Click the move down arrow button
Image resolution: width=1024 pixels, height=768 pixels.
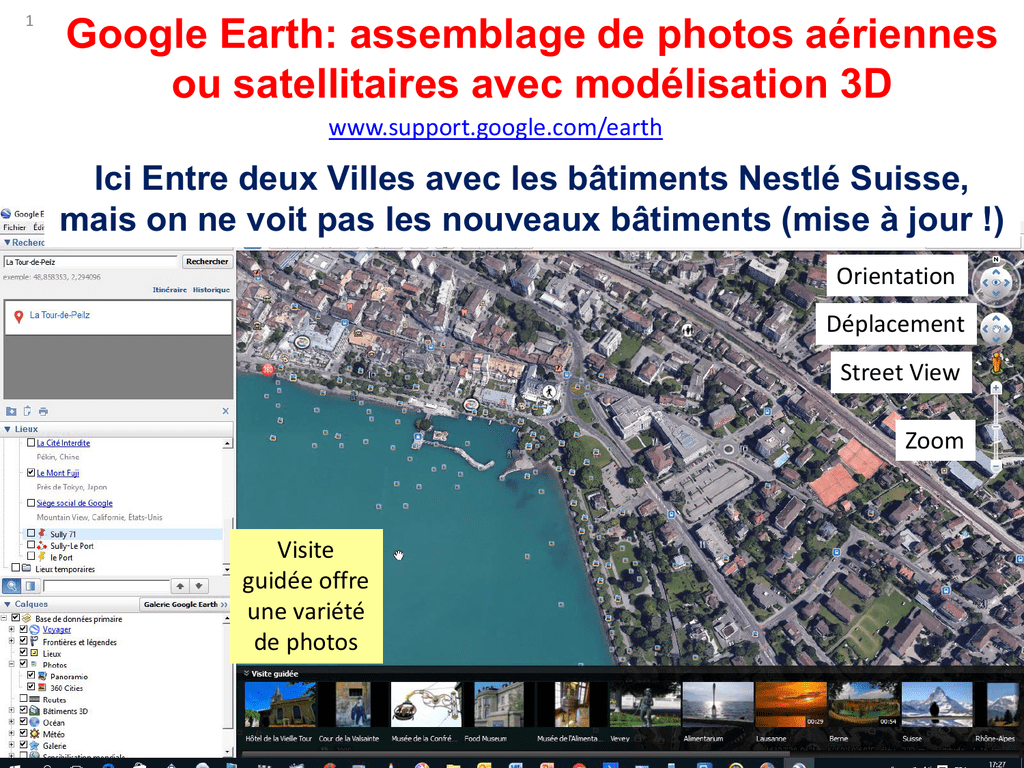[199, 586]
